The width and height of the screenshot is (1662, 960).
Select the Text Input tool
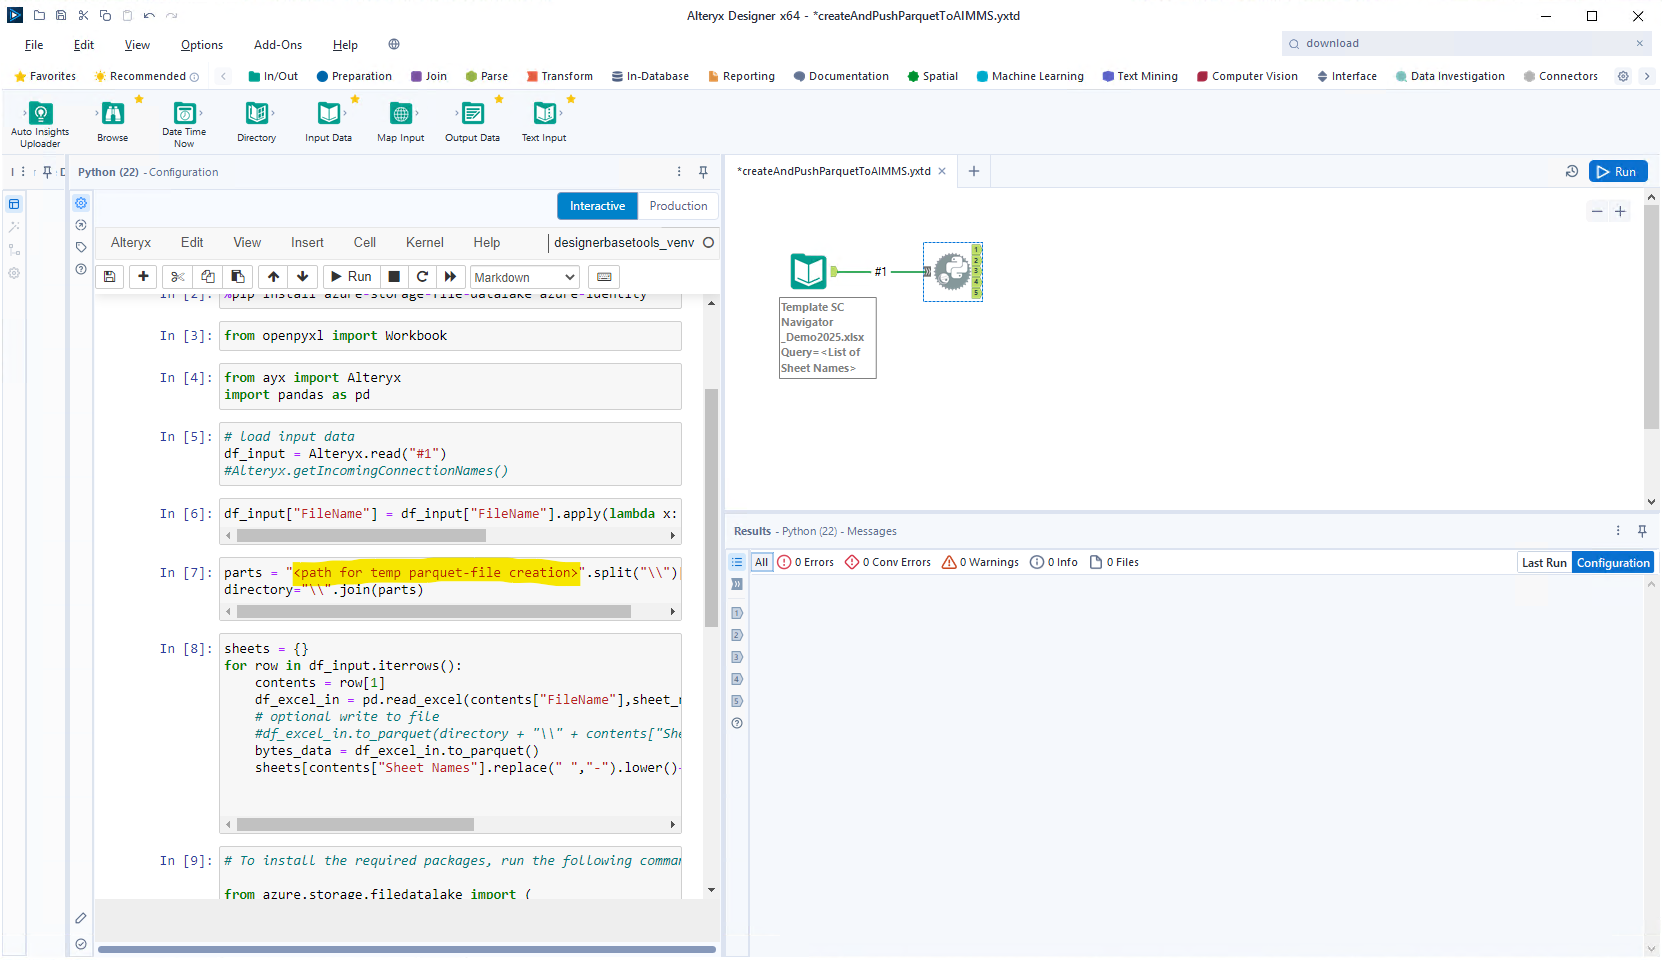tap(544, 122)
